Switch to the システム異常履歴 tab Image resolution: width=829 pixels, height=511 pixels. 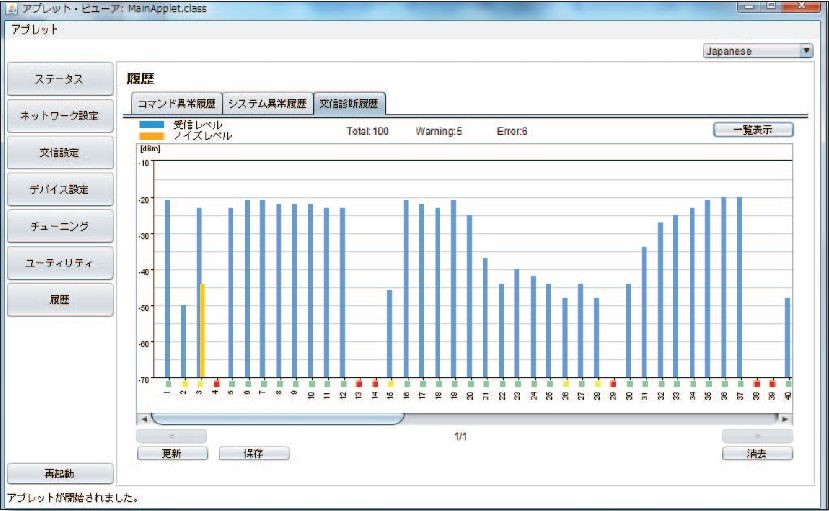tap(267, 103)
